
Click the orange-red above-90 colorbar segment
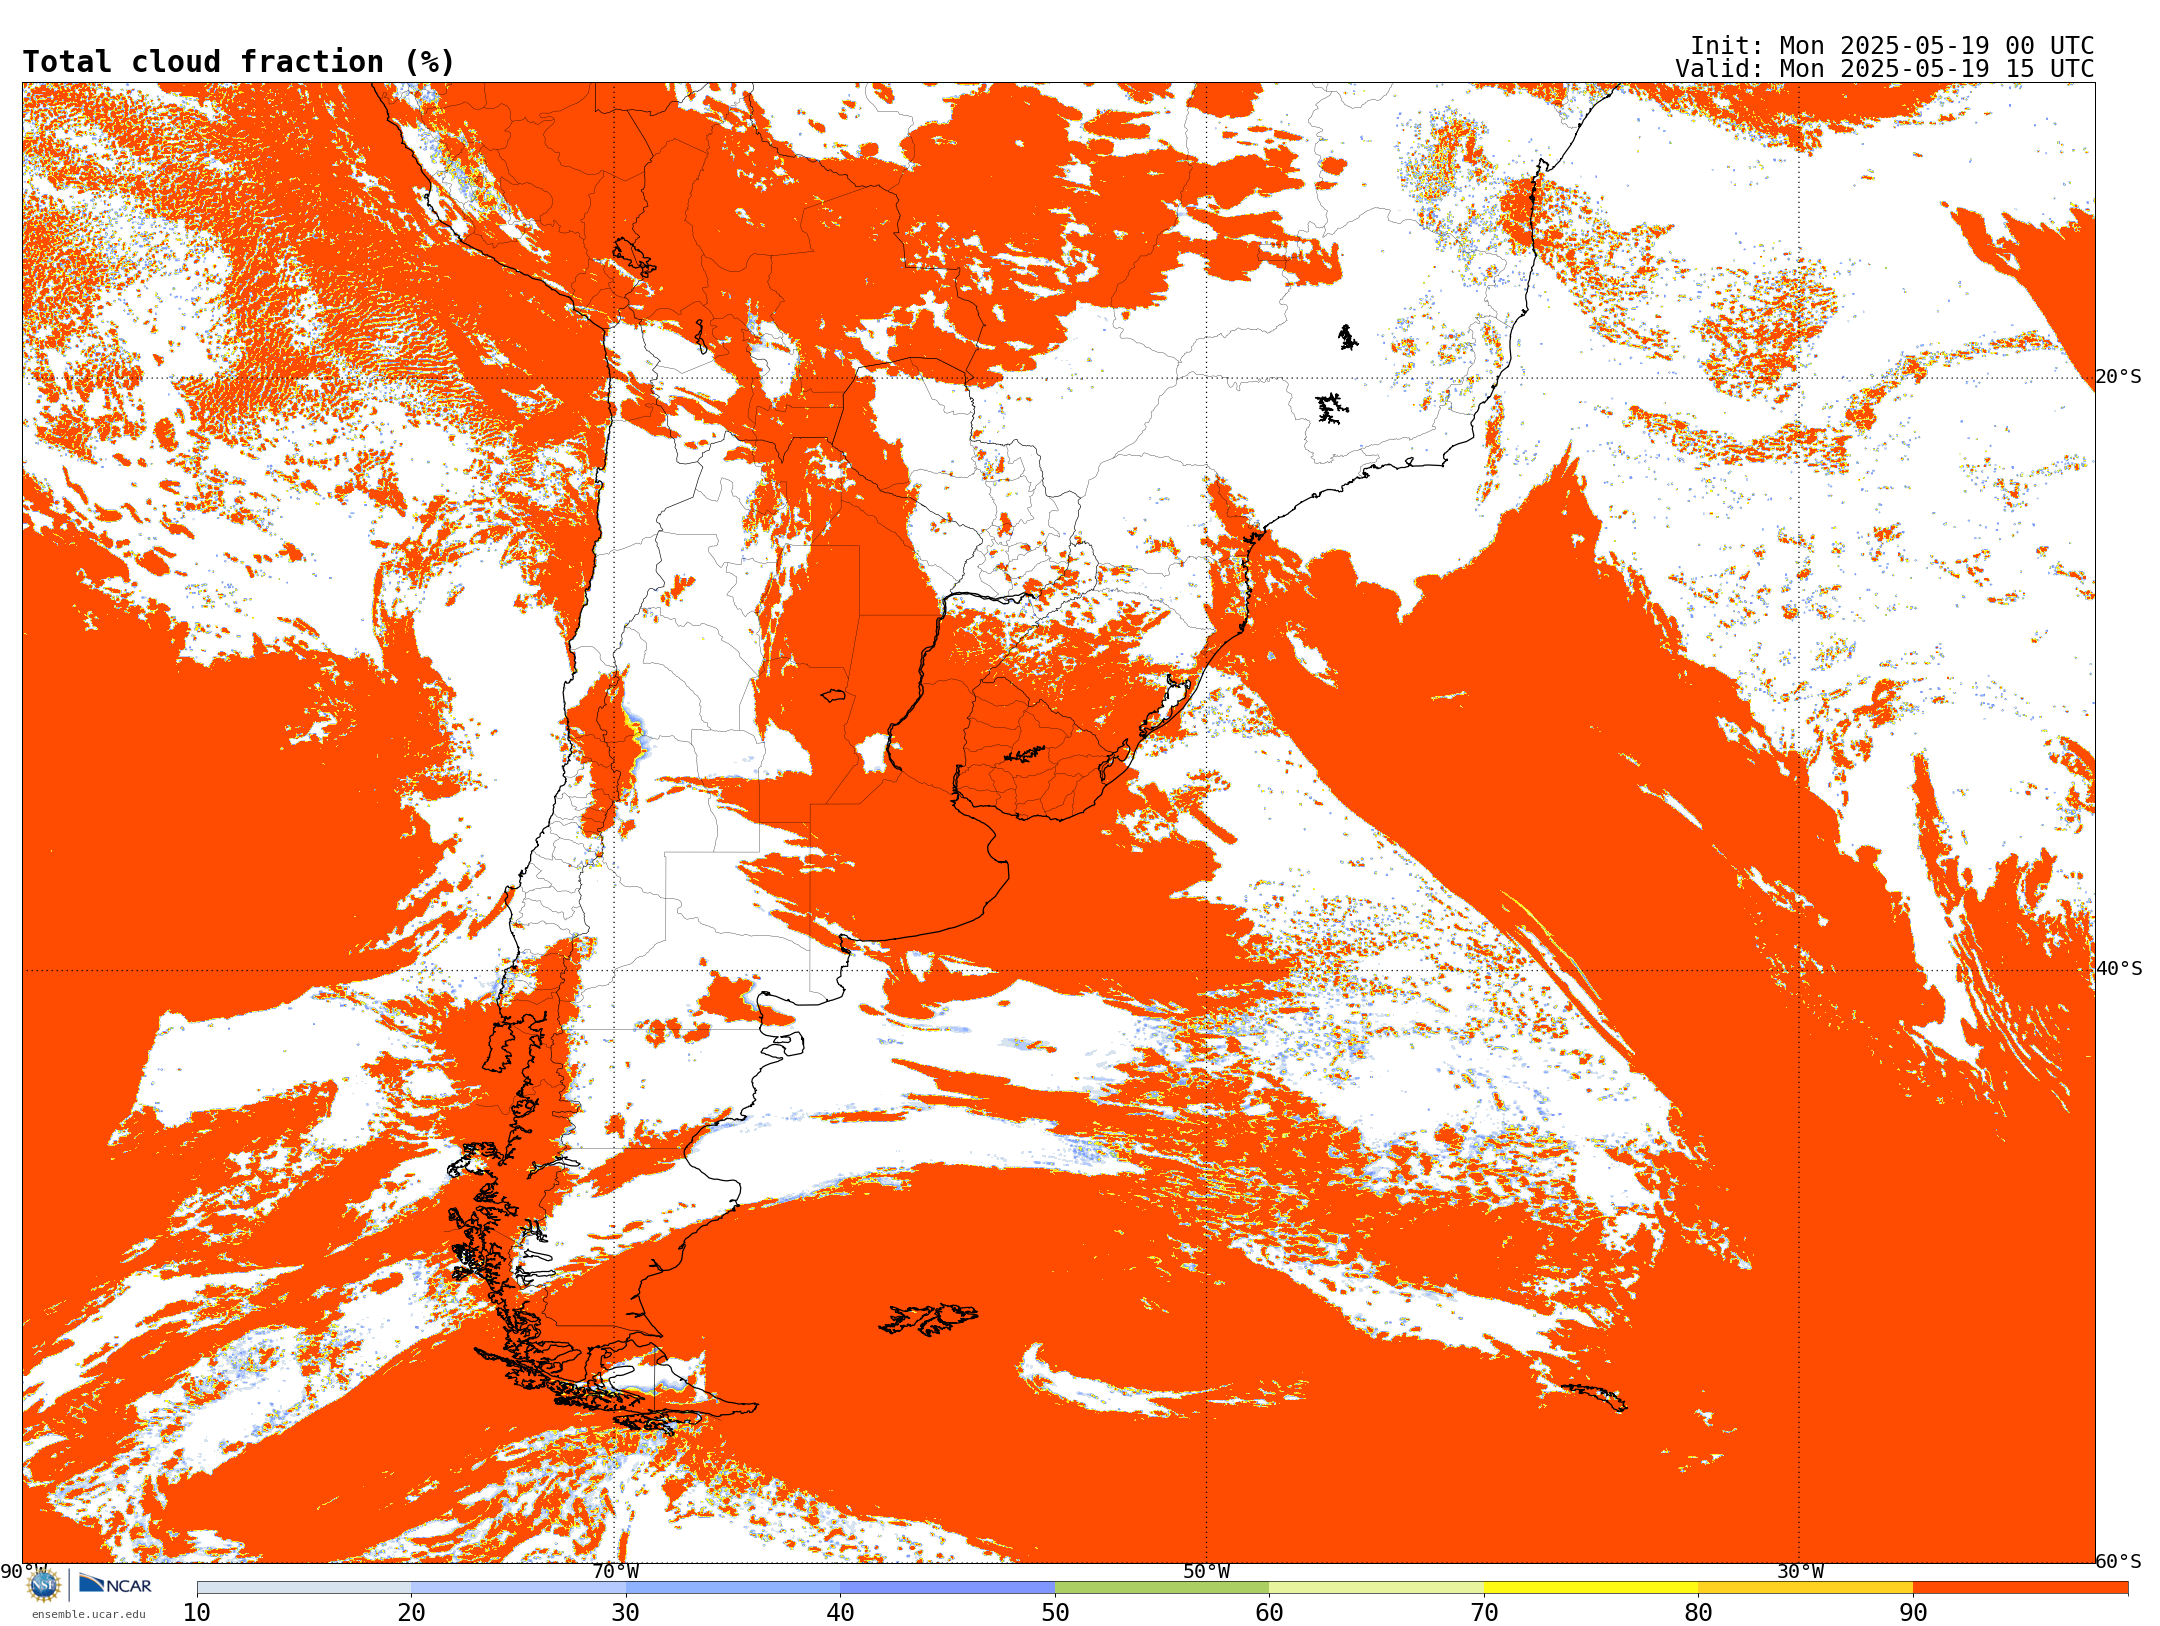[x=2020, y=1588]
